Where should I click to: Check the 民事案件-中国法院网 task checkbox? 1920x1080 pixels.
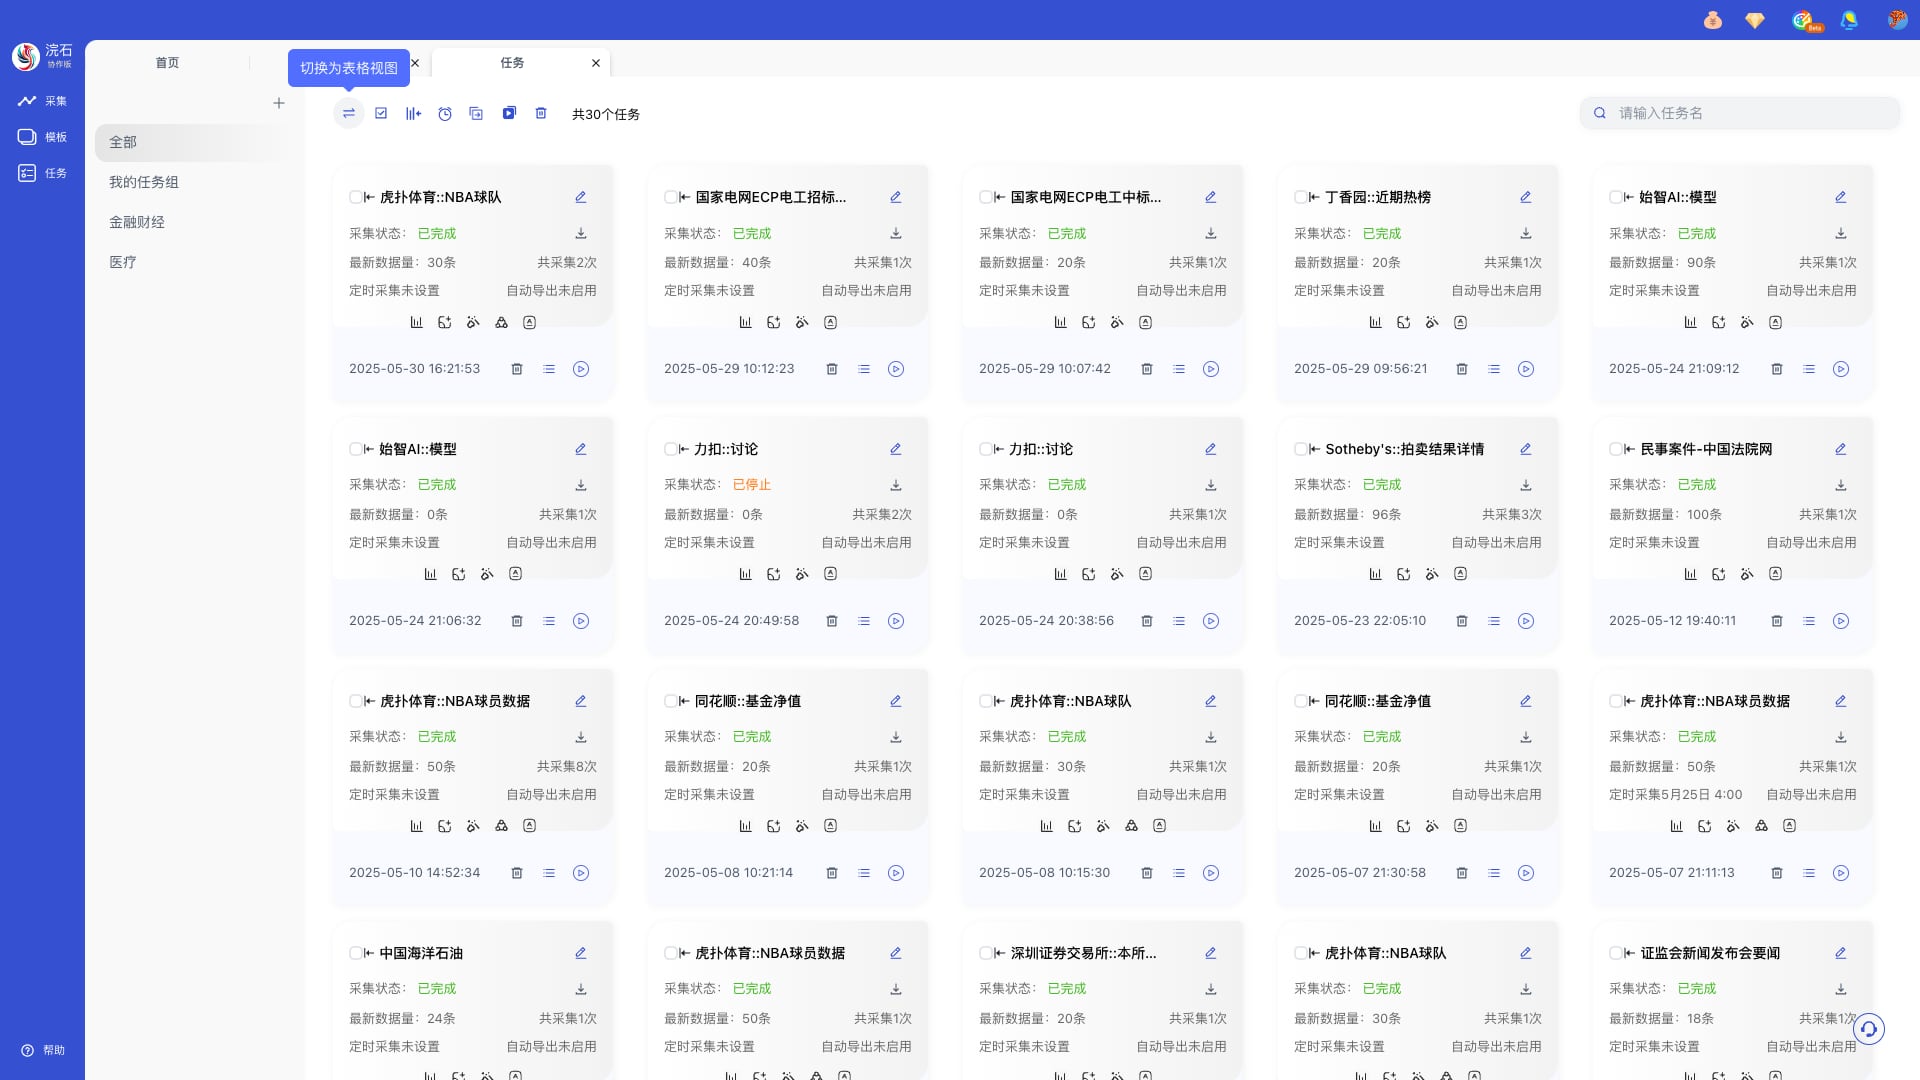pos(1615,449)
